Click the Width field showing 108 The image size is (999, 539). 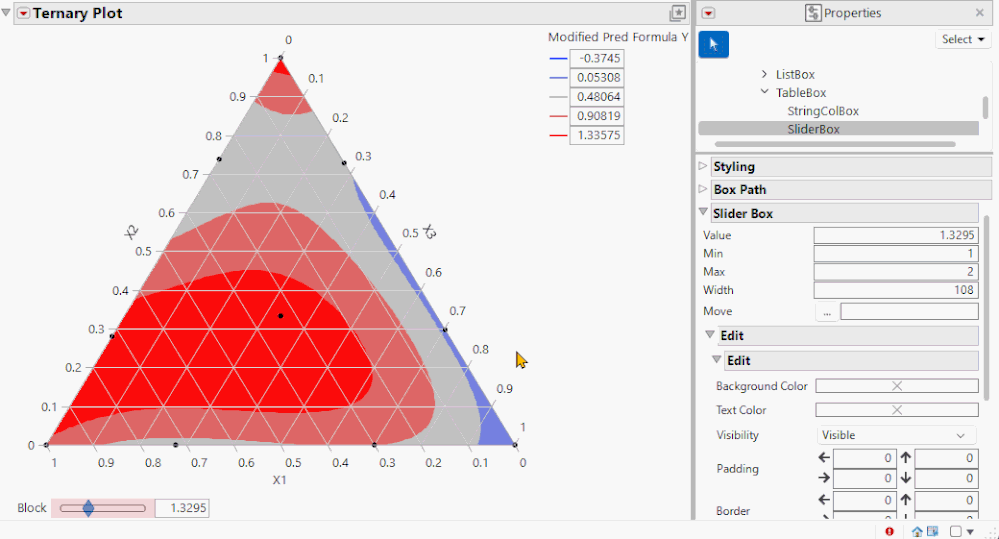[896, 291]
